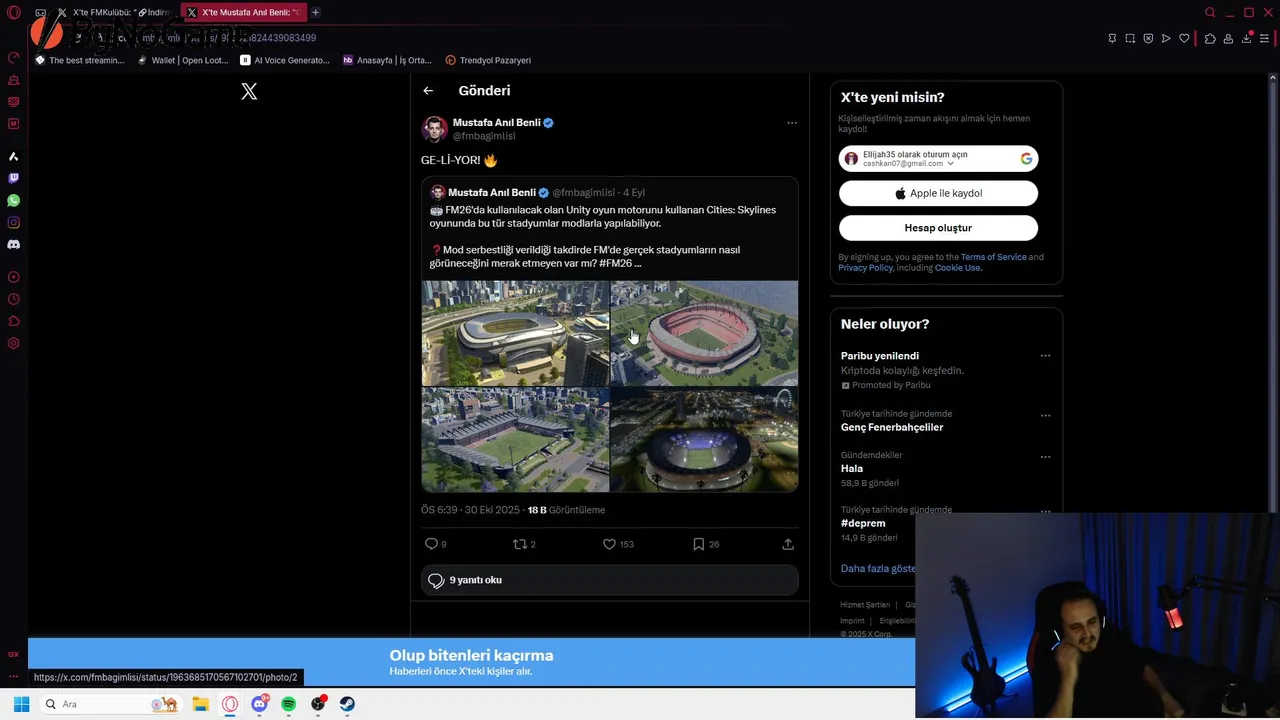This screenshot has height=720, width=1280.
Task: Open the Privacy Policy link
Action: click(866, 268)
